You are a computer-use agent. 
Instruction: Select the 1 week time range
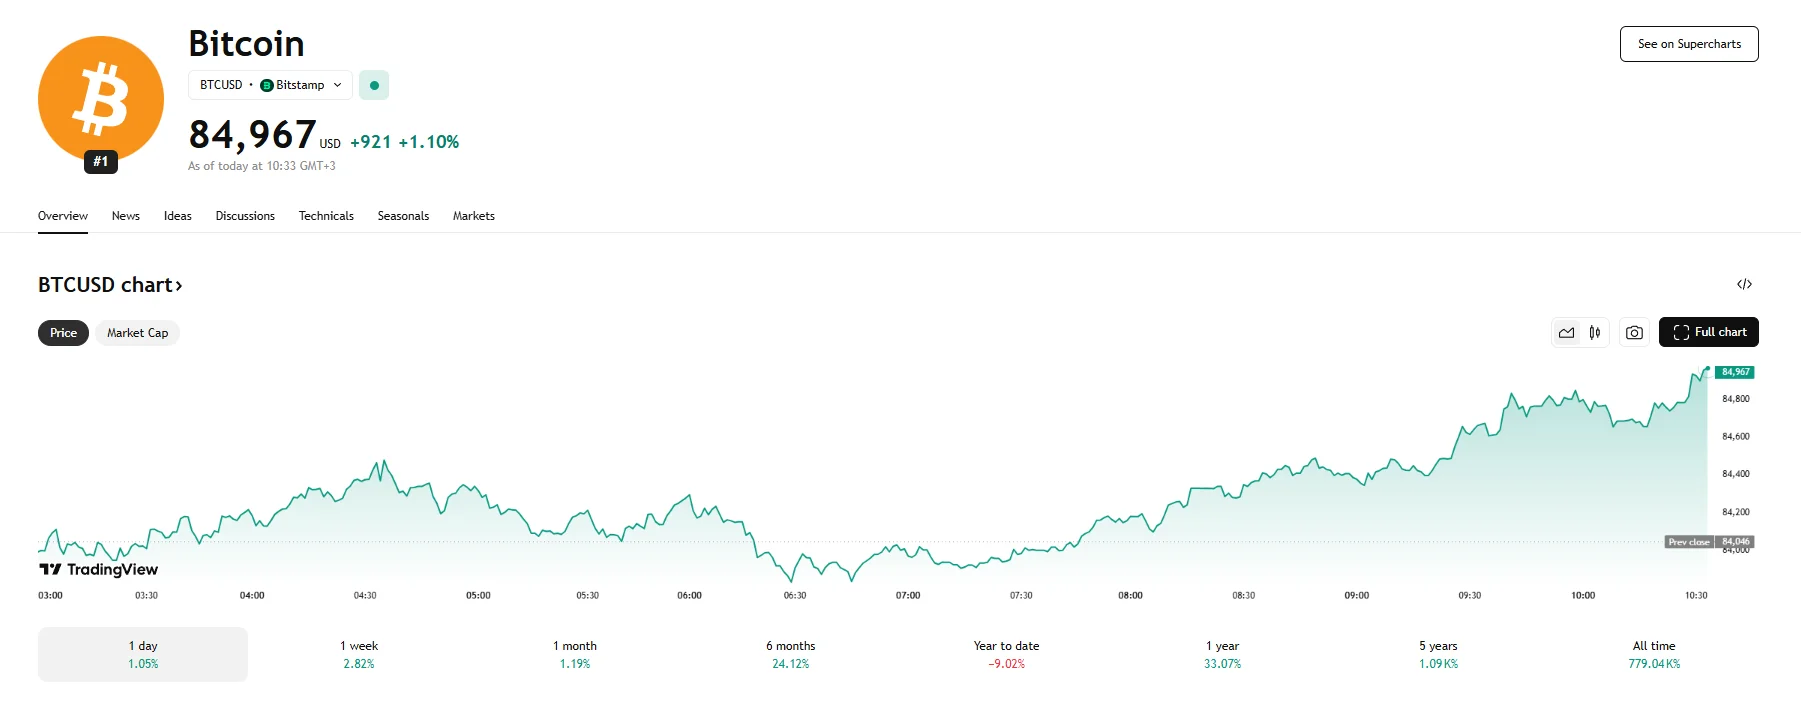(x=359, y=654)
